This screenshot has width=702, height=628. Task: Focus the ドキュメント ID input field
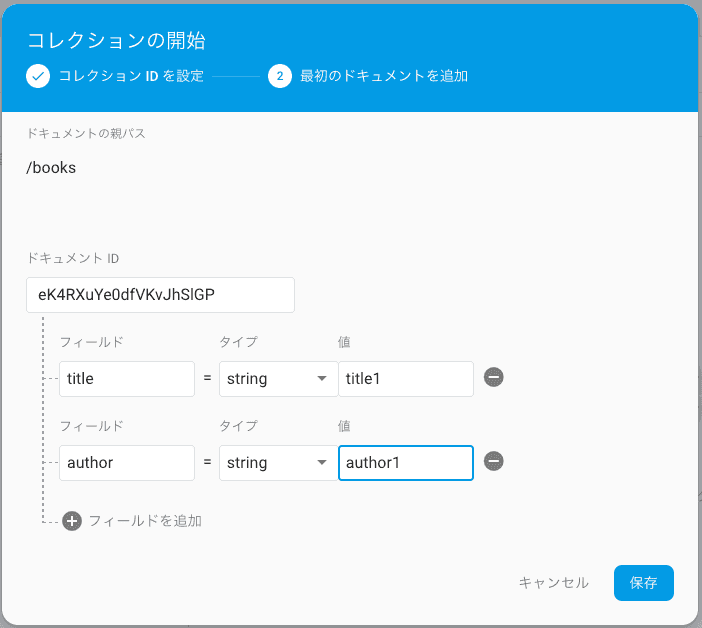click(x=160, y=295)
